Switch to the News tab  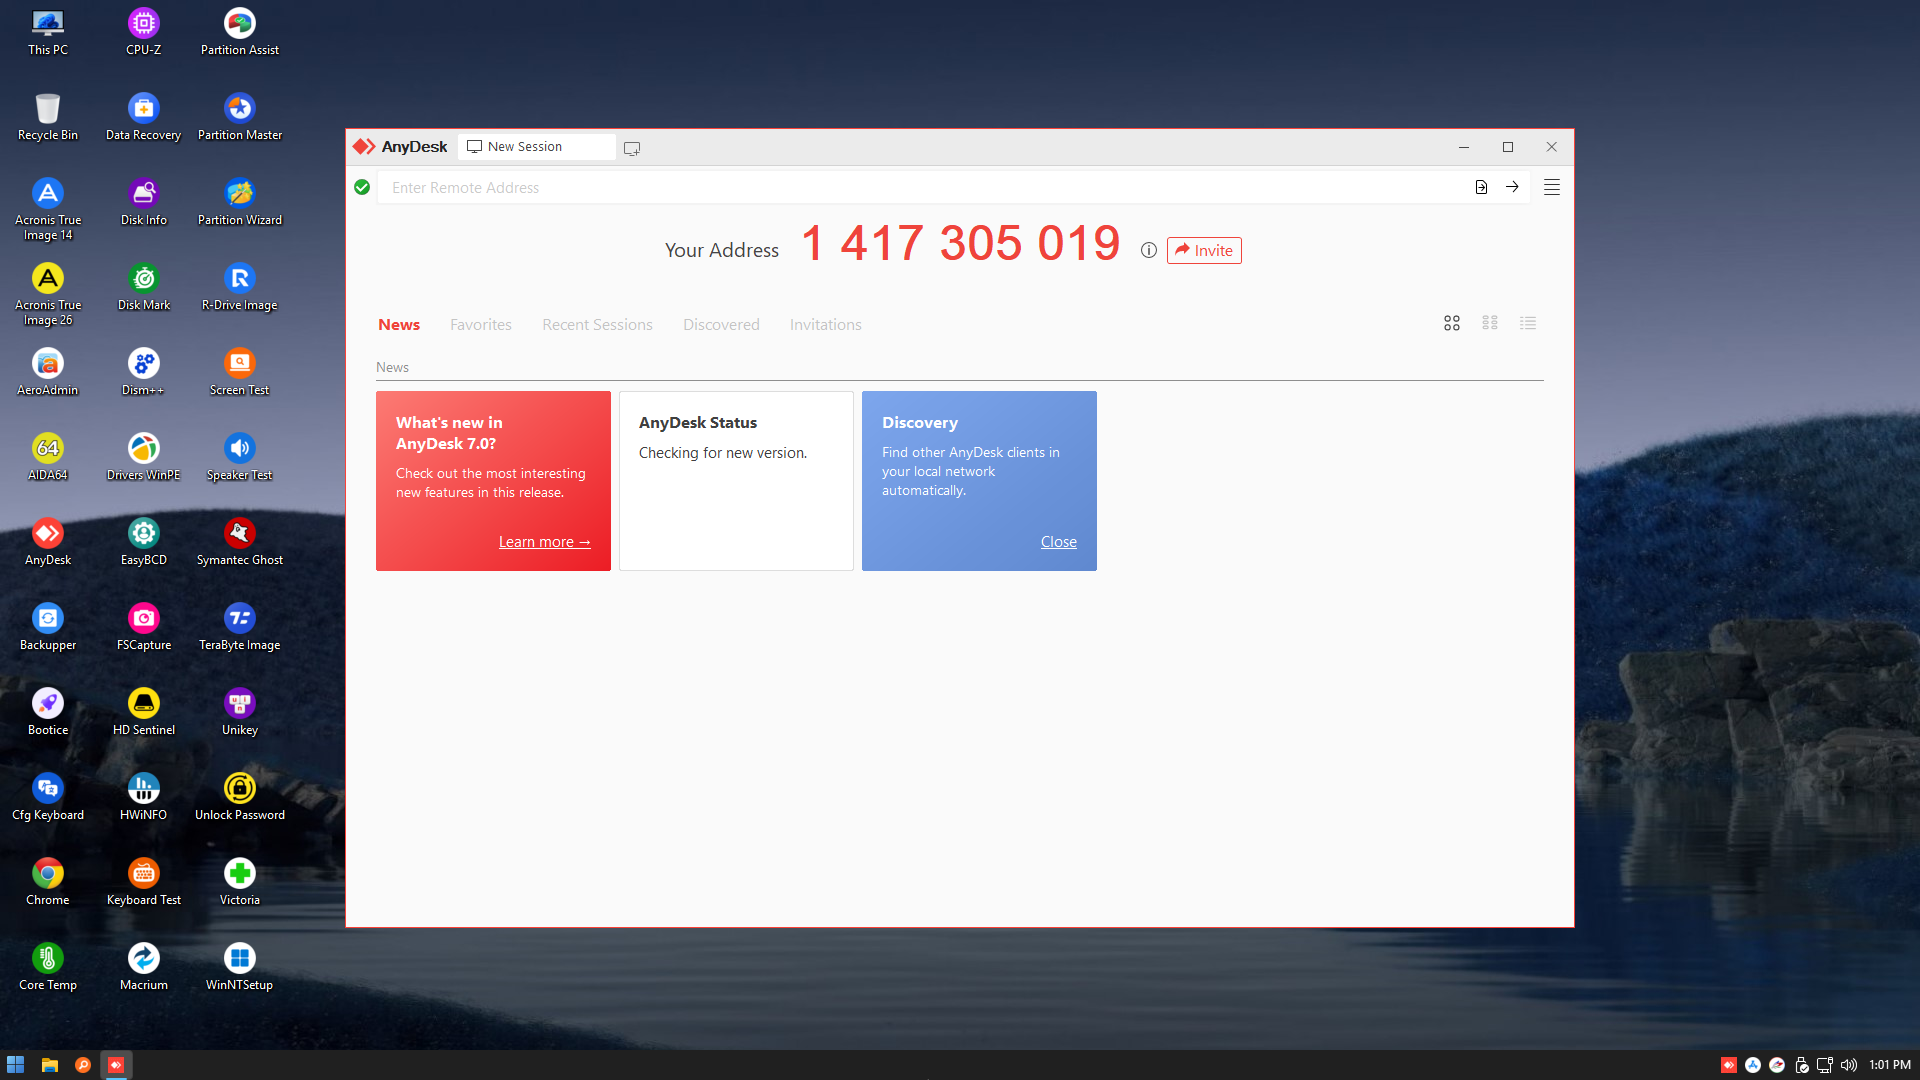pyautogui.click(x=399, y=325)
